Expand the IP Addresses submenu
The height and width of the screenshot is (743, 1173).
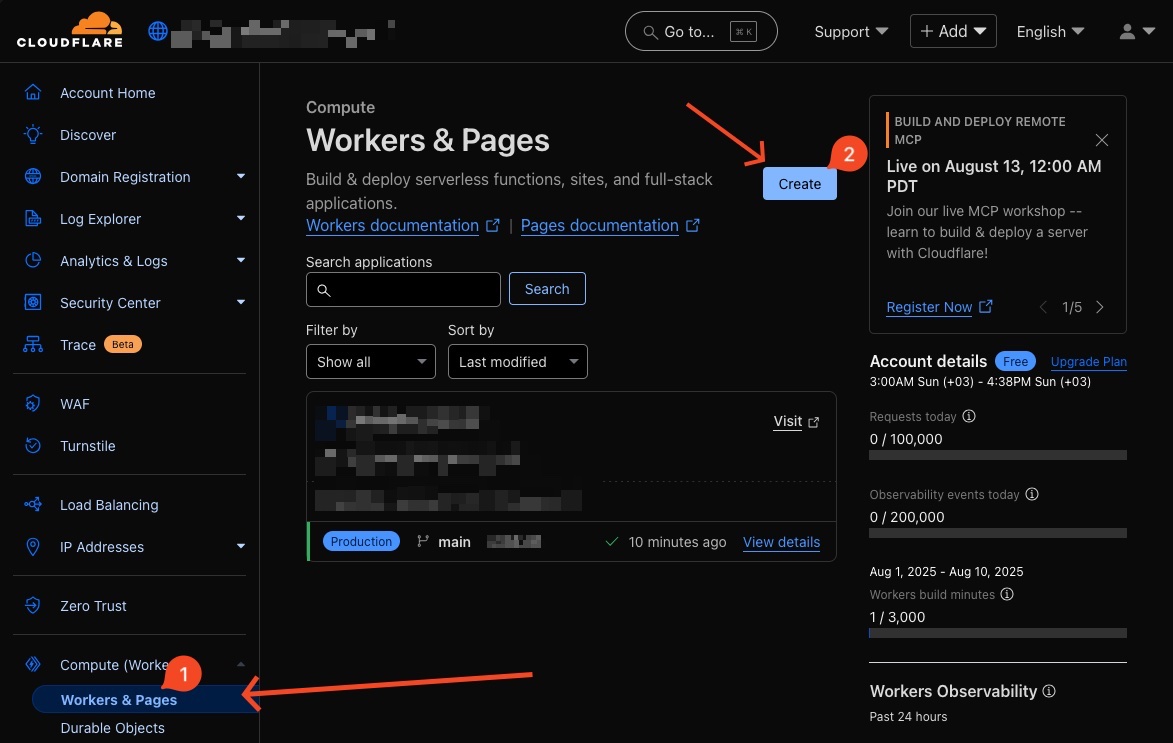[x=241, y=547]
